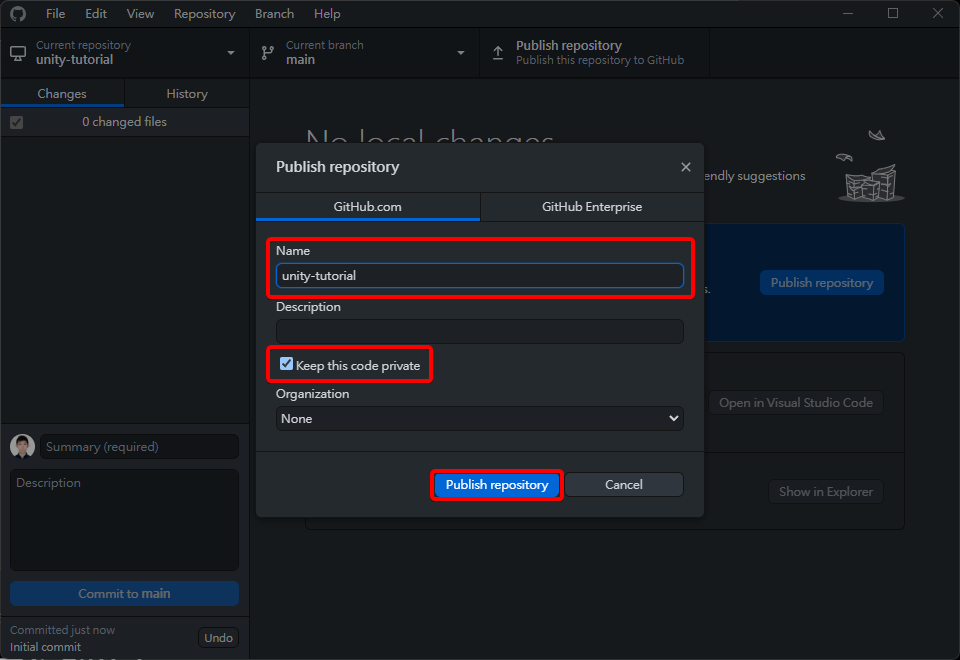Close the Publish repository dialog with X
960x660 pixels.
click(x=686, y=167)
